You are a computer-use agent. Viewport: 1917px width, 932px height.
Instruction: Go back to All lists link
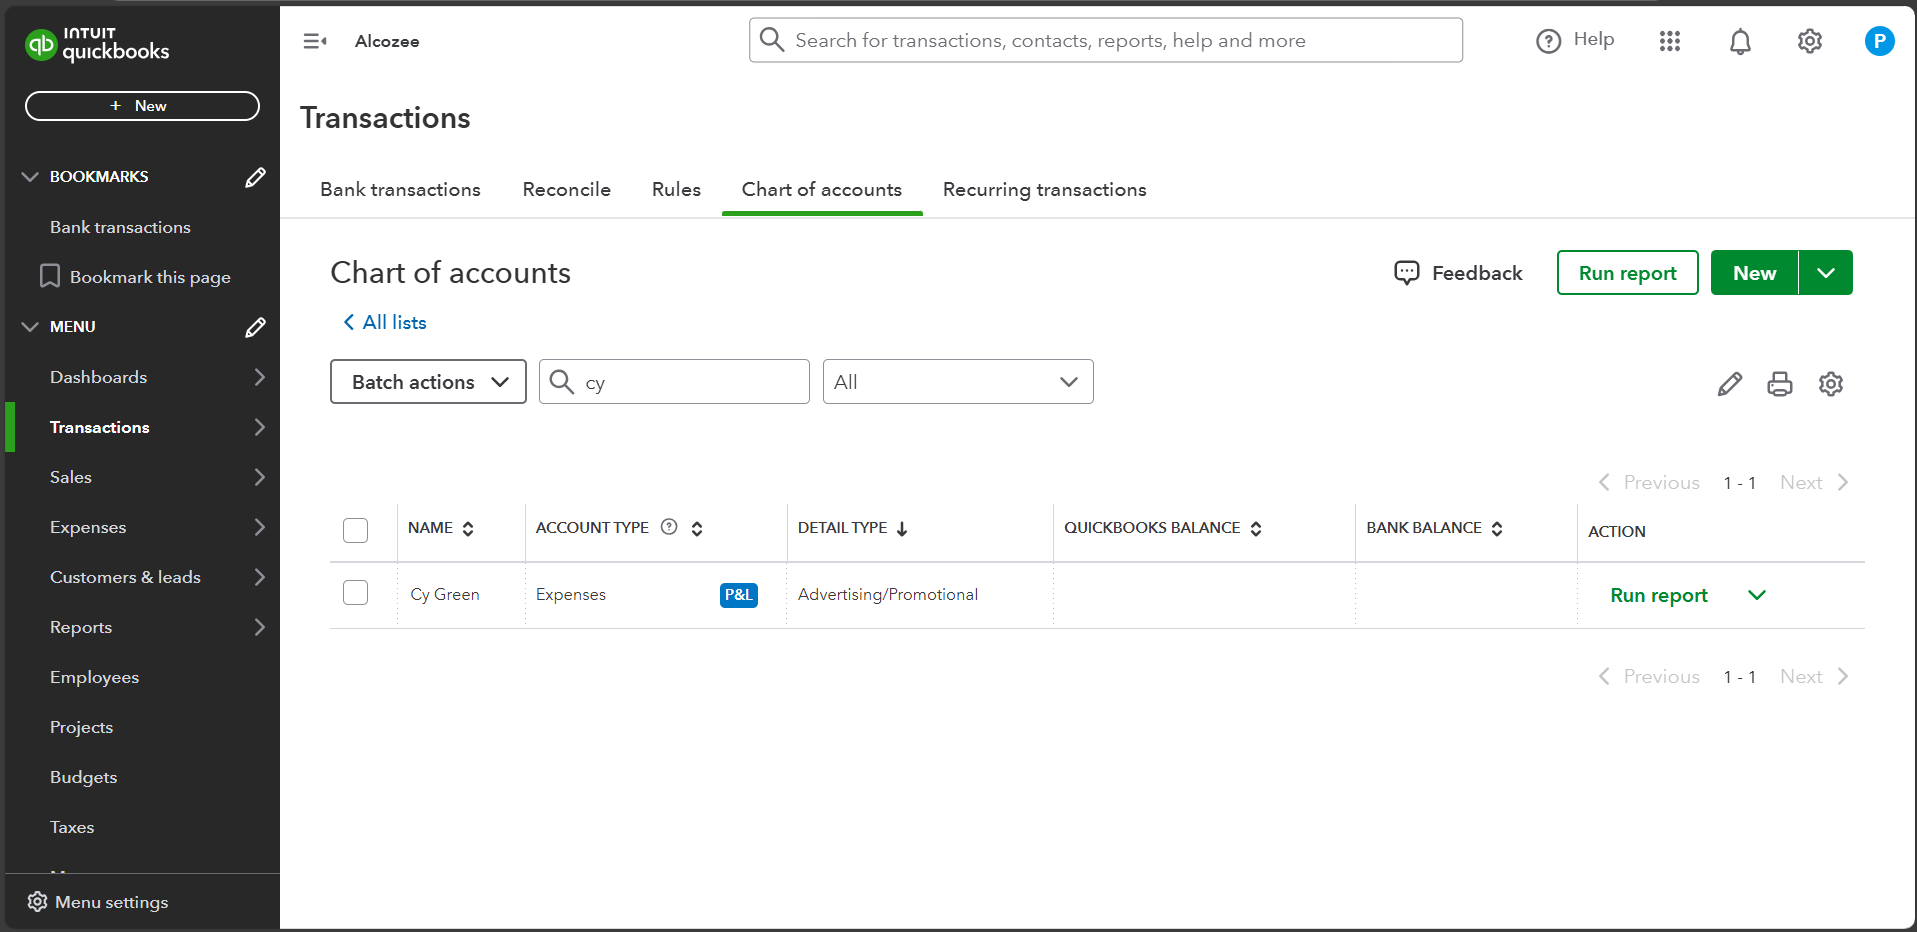(385, 322)
